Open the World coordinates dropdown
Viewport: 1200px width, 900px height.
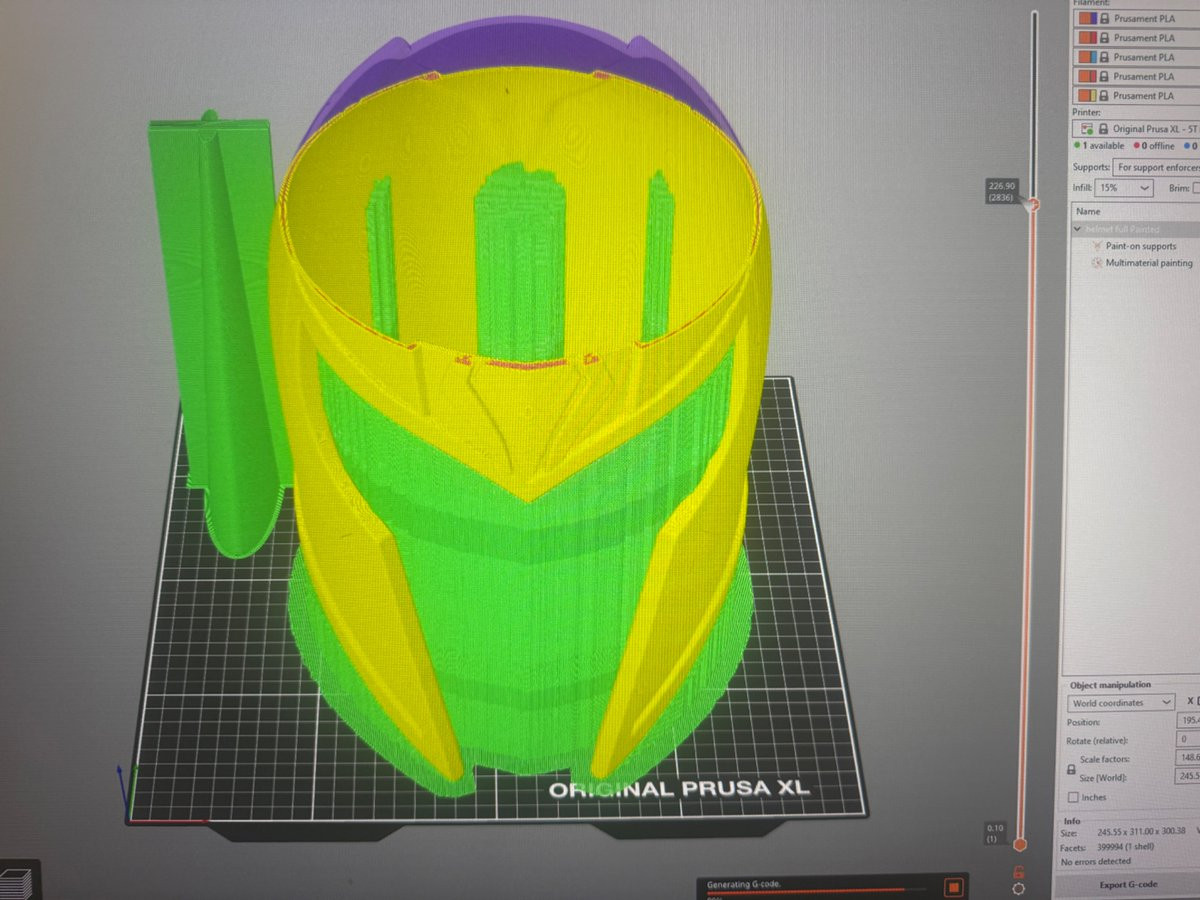[1121, 703]
